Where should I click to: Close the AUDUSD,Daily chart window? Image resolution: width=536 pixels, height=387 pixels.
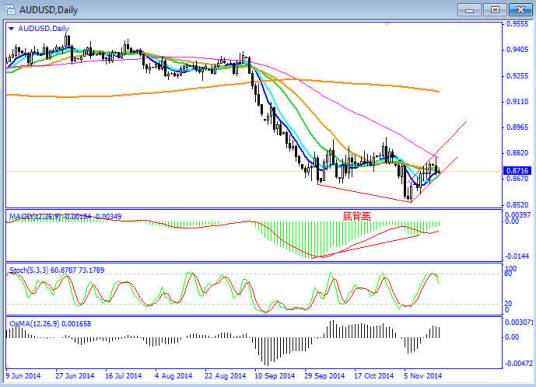click(x=520, y=10)
